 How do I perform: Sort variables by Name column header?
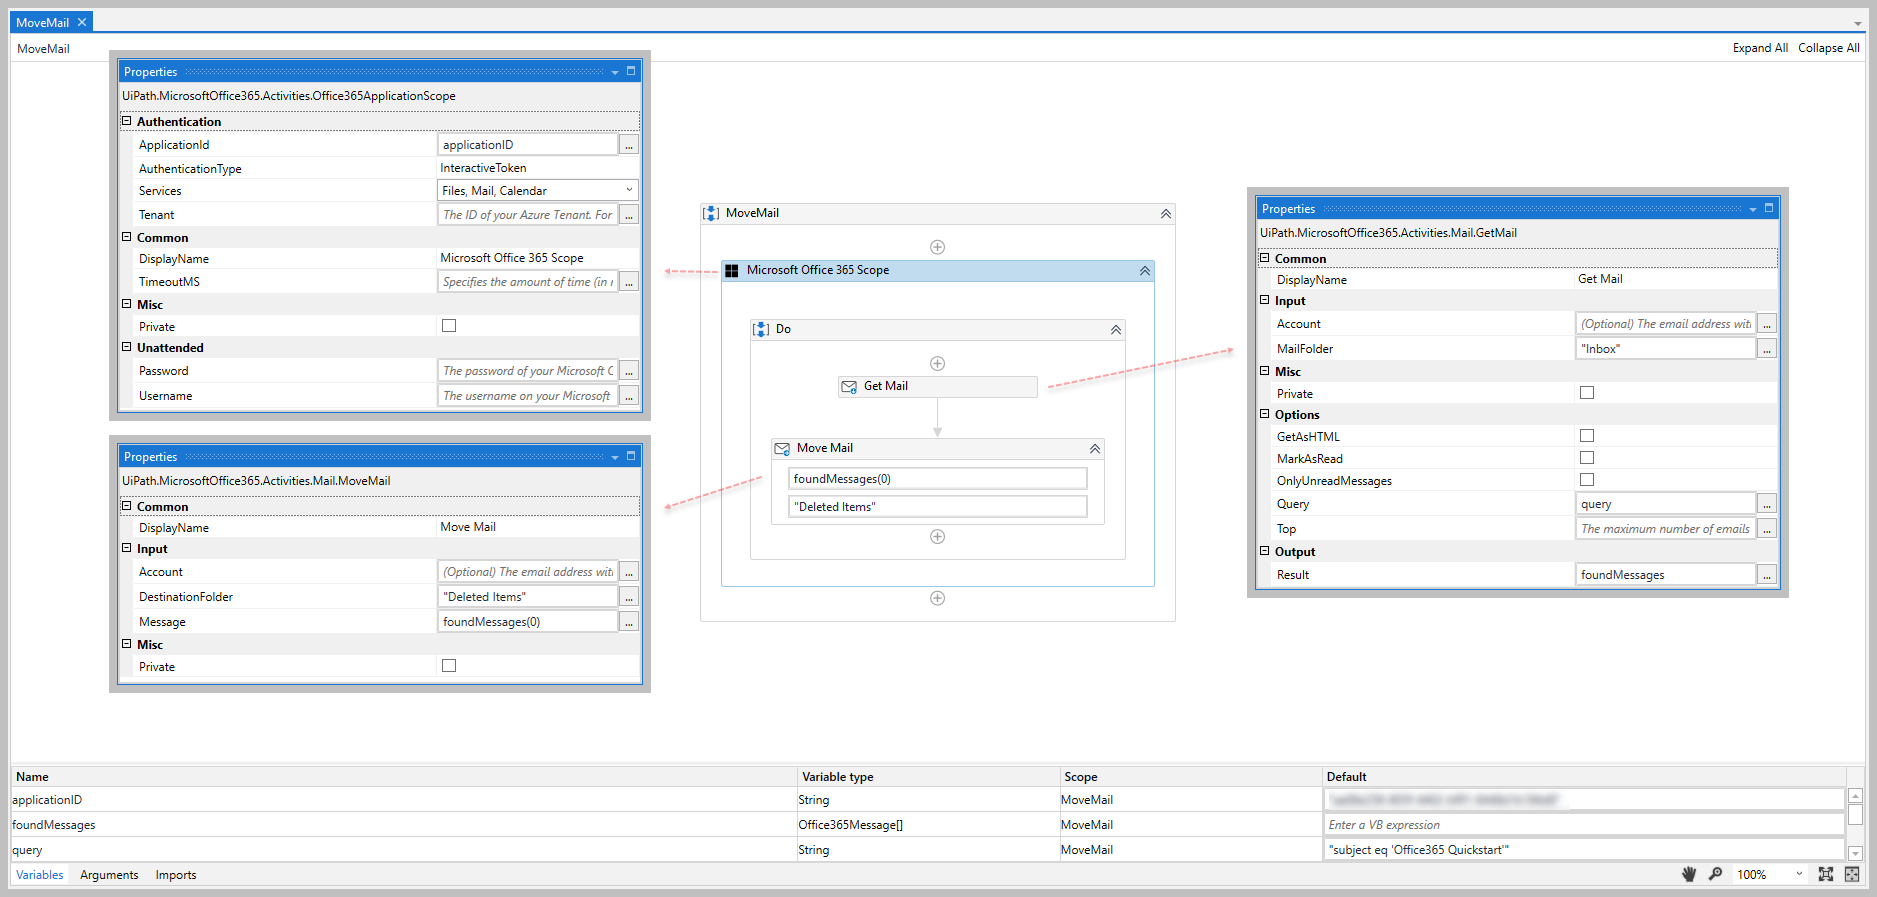(404, 777)
